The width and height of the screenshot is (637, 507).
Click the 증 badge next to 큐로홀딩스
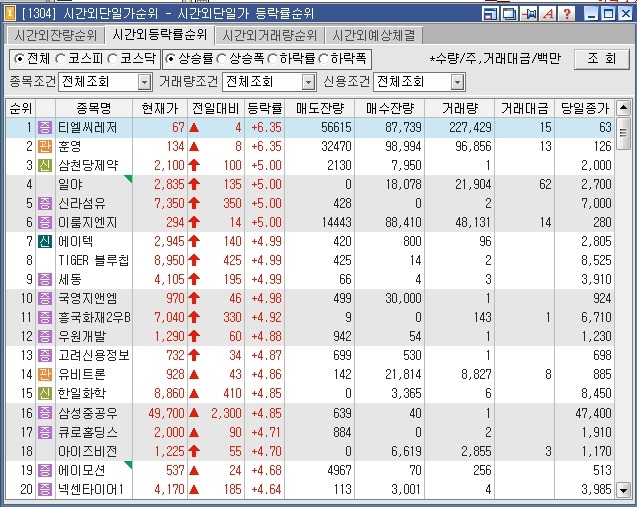pyautogui.click(x=45, y=432)
